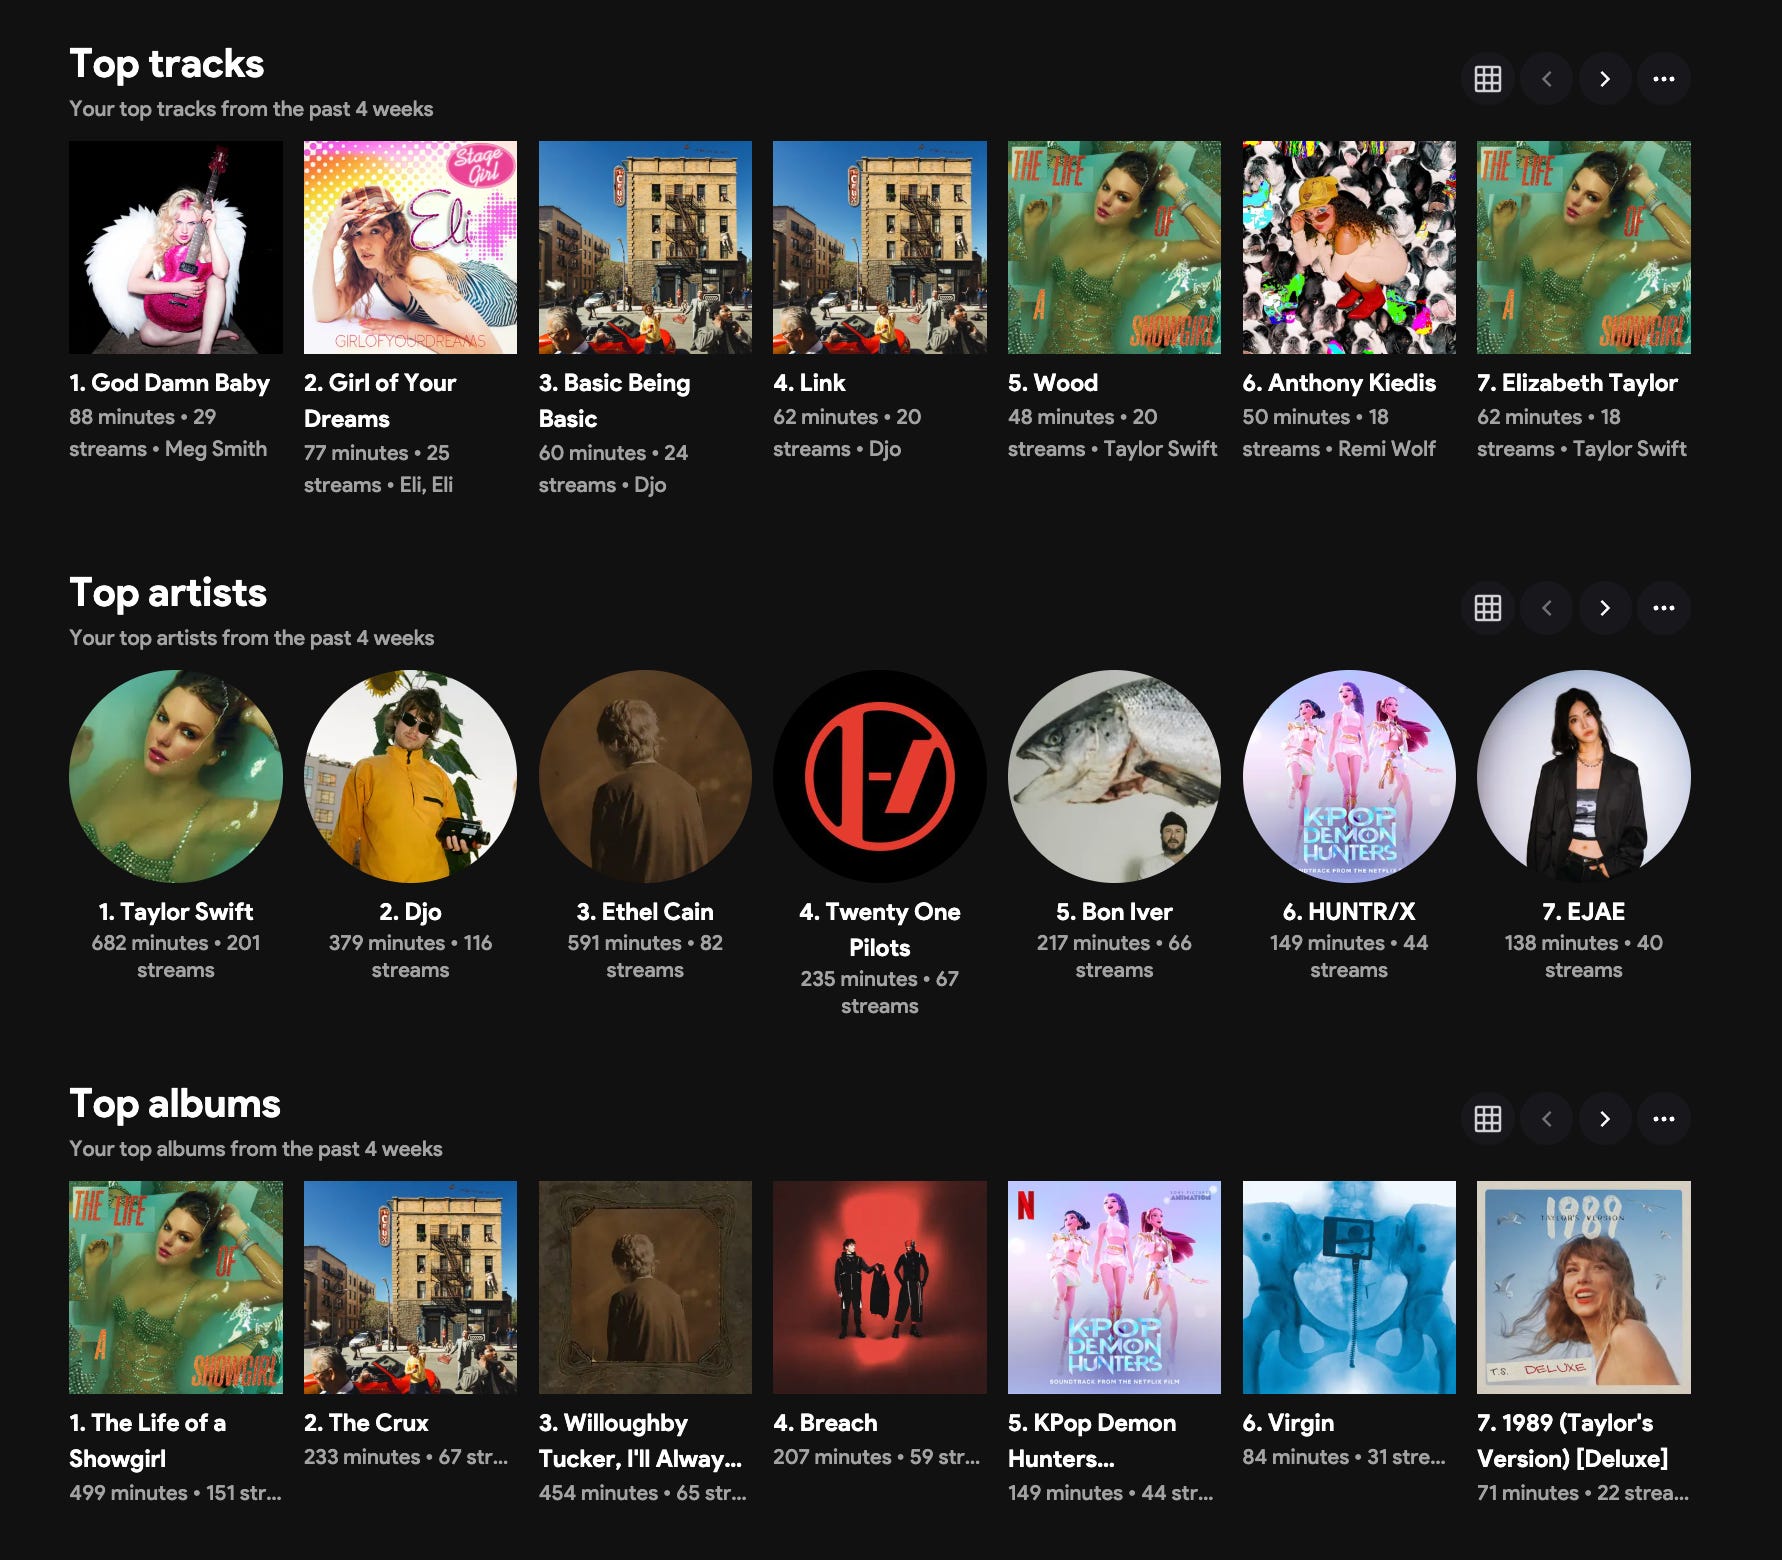Click '50 minutes • 18 streams • Remi Wolf'
This screenshot has width=1782, height=1560.
(x=1339, y=433)
